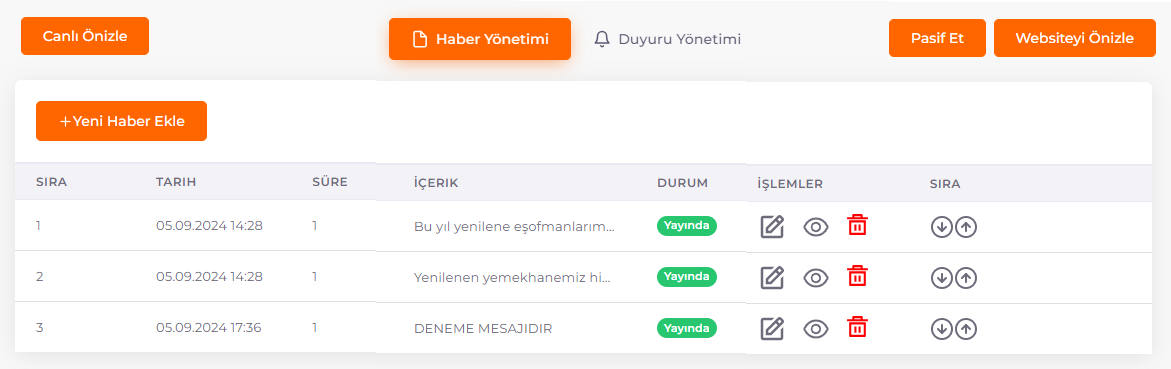Click the Yayında status badge in row 1
1171x369 pixels.
pos(687,226)
